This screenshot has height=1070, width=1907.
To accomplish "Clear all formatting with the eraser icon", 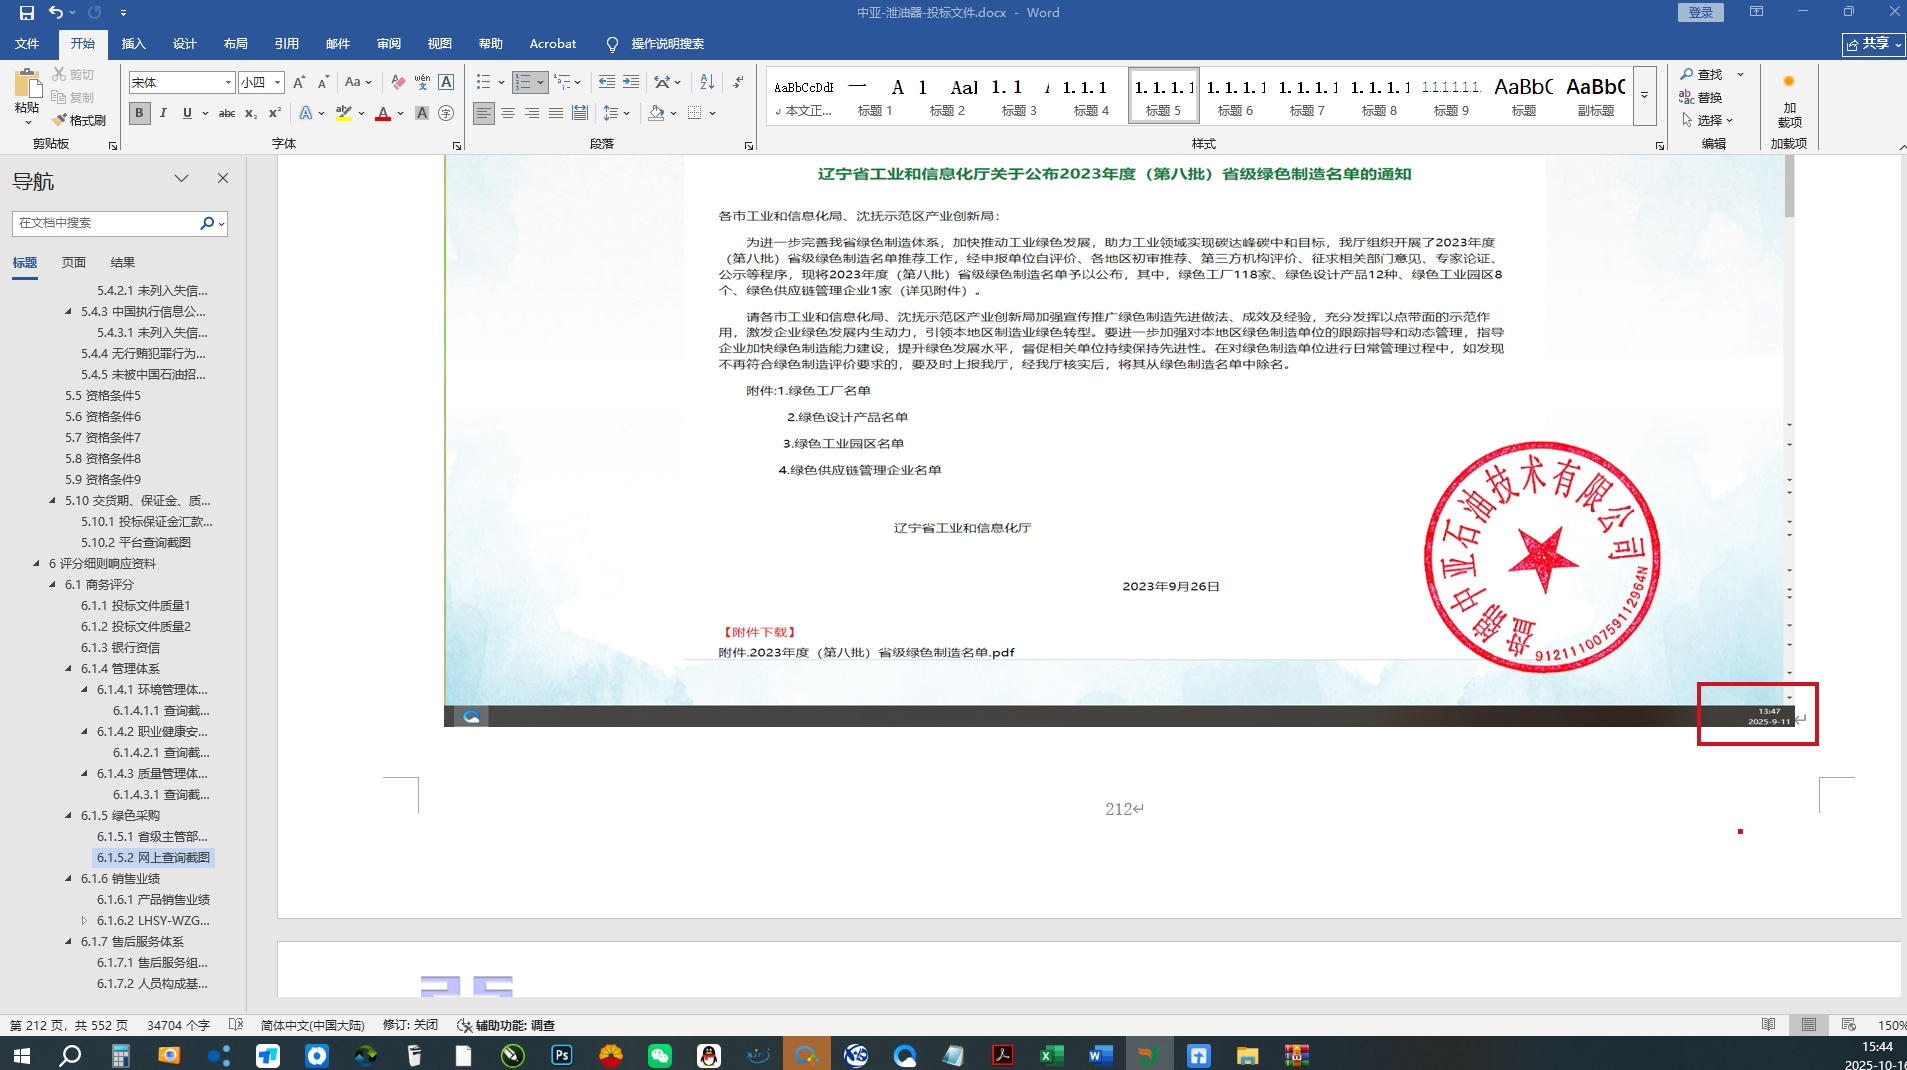I will coord(398,82).
